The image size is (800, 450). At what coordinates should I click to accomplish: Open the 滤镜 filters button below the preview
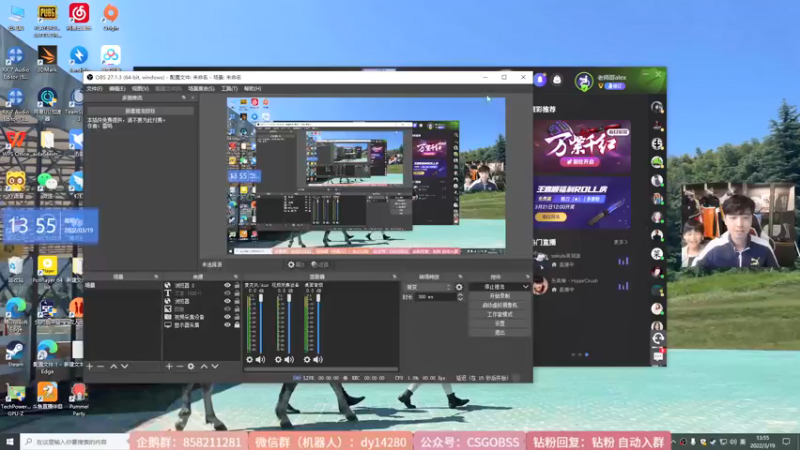(x=320, y=264)
